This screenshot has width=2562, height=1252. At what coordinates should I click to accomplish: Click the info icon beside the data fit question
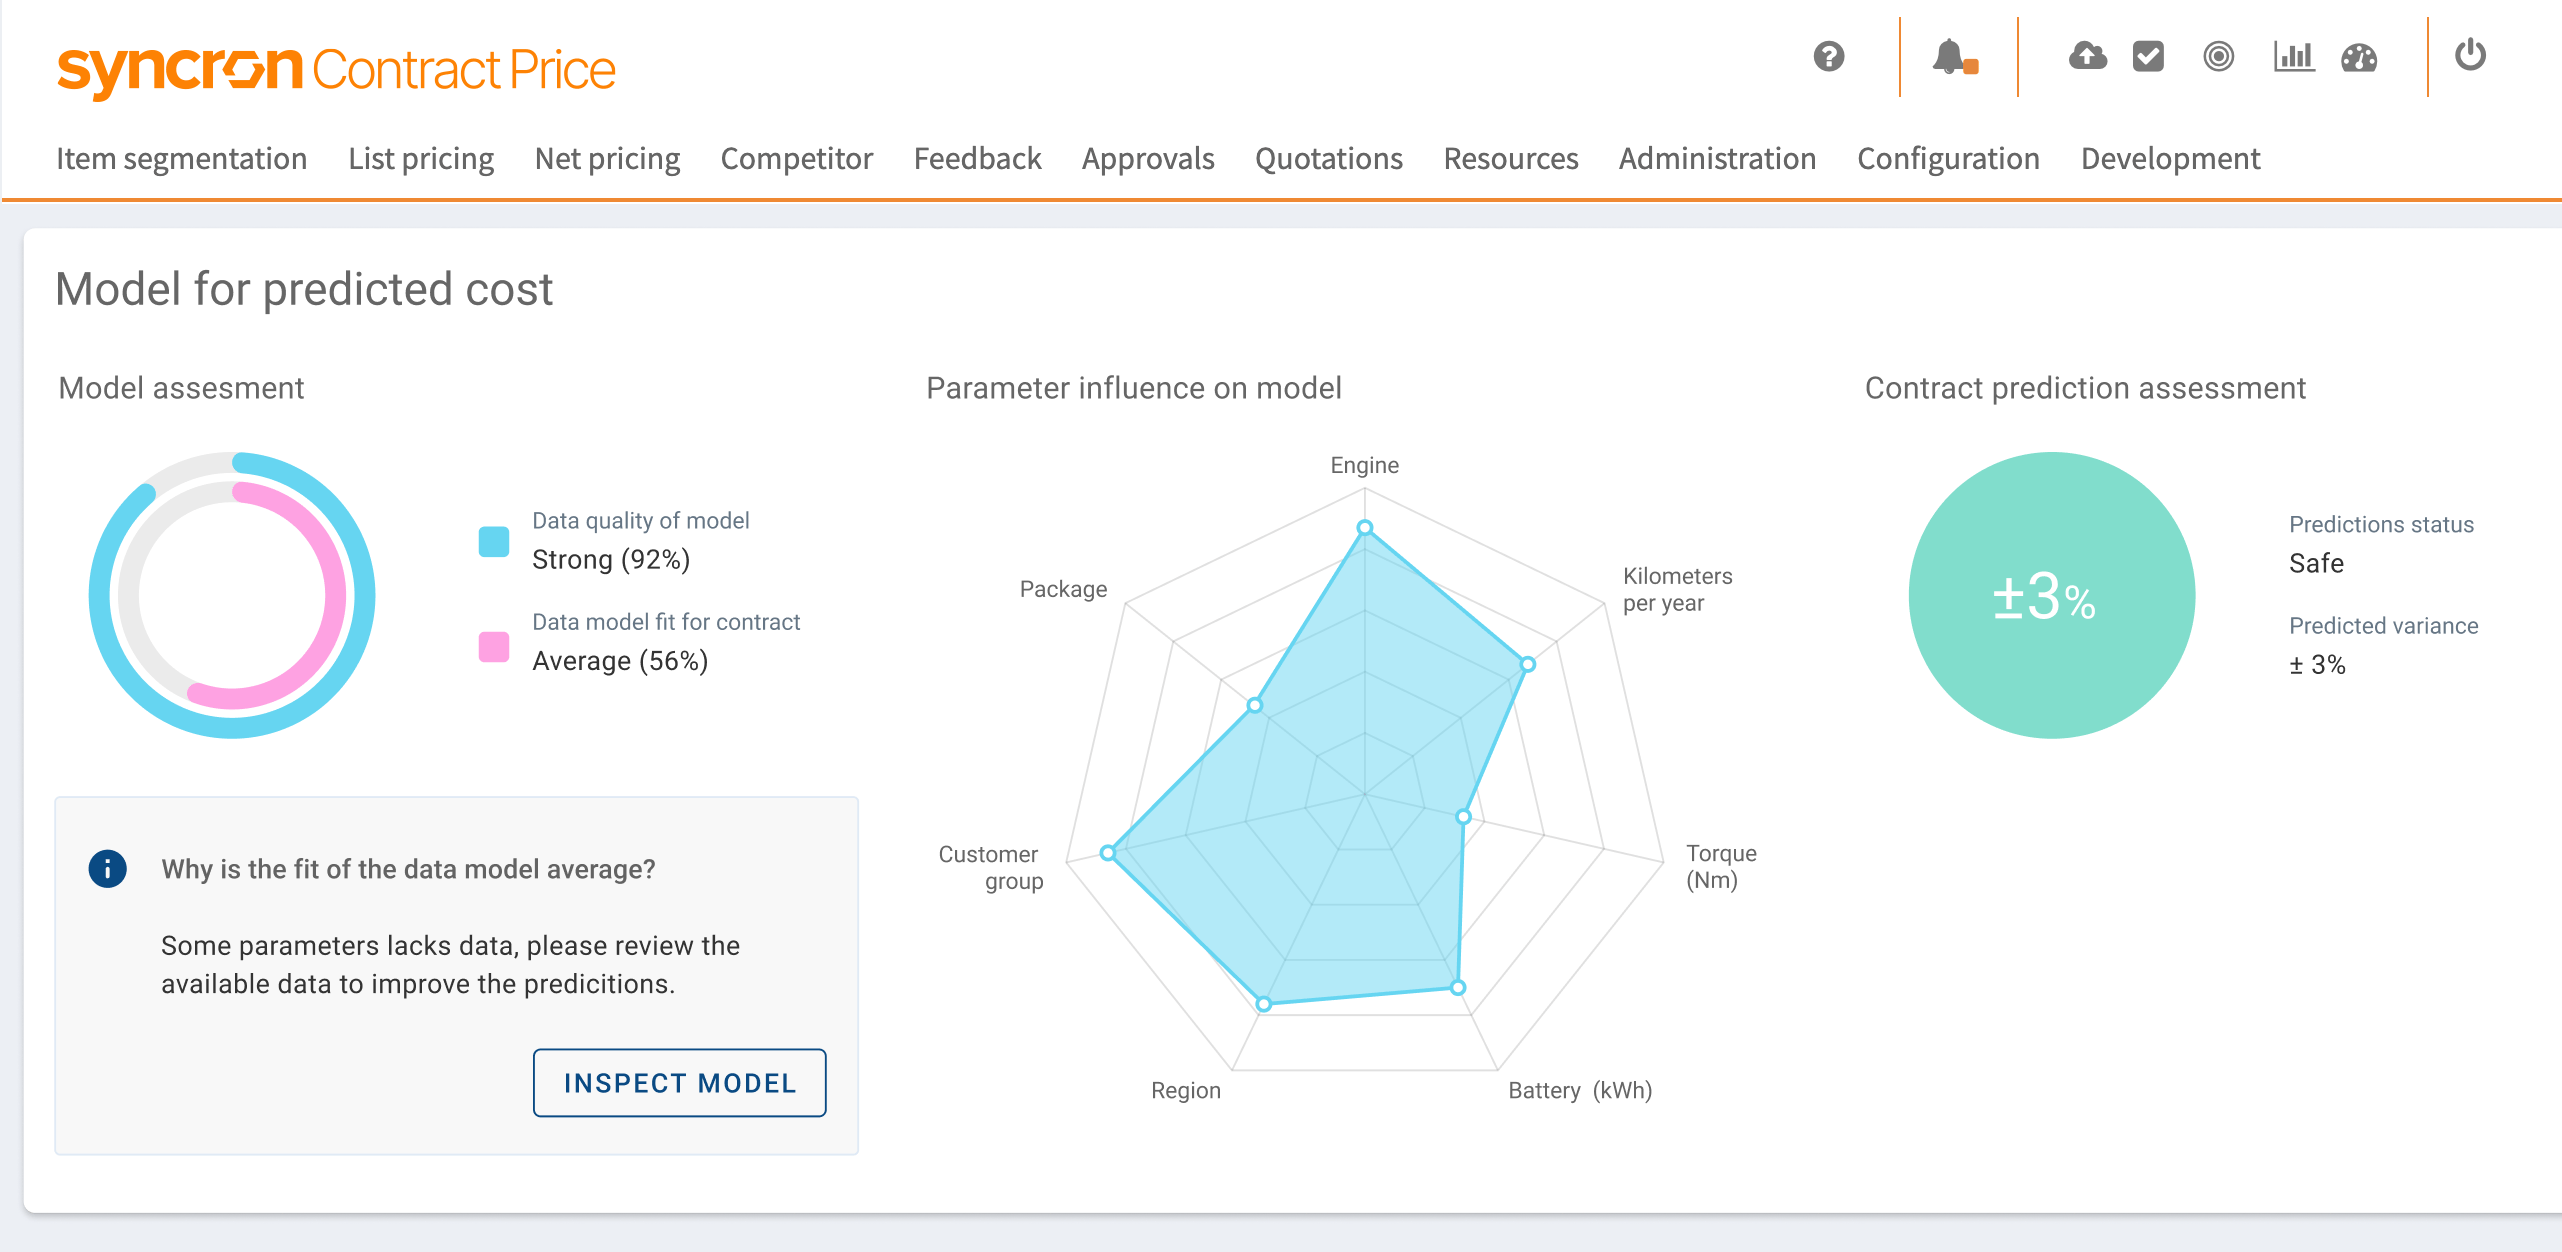[x=107, y=868]
